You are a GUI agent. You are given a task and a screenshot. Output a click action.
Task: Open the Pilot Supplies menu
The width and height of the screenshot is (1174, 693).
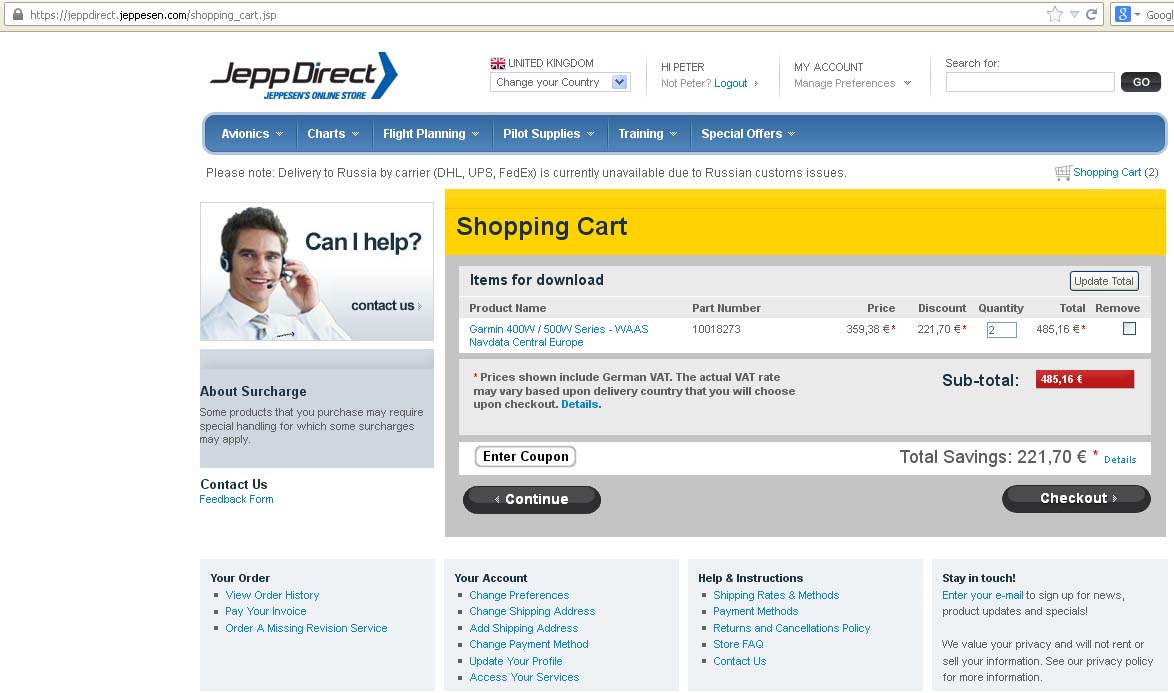tap(549, 134)
